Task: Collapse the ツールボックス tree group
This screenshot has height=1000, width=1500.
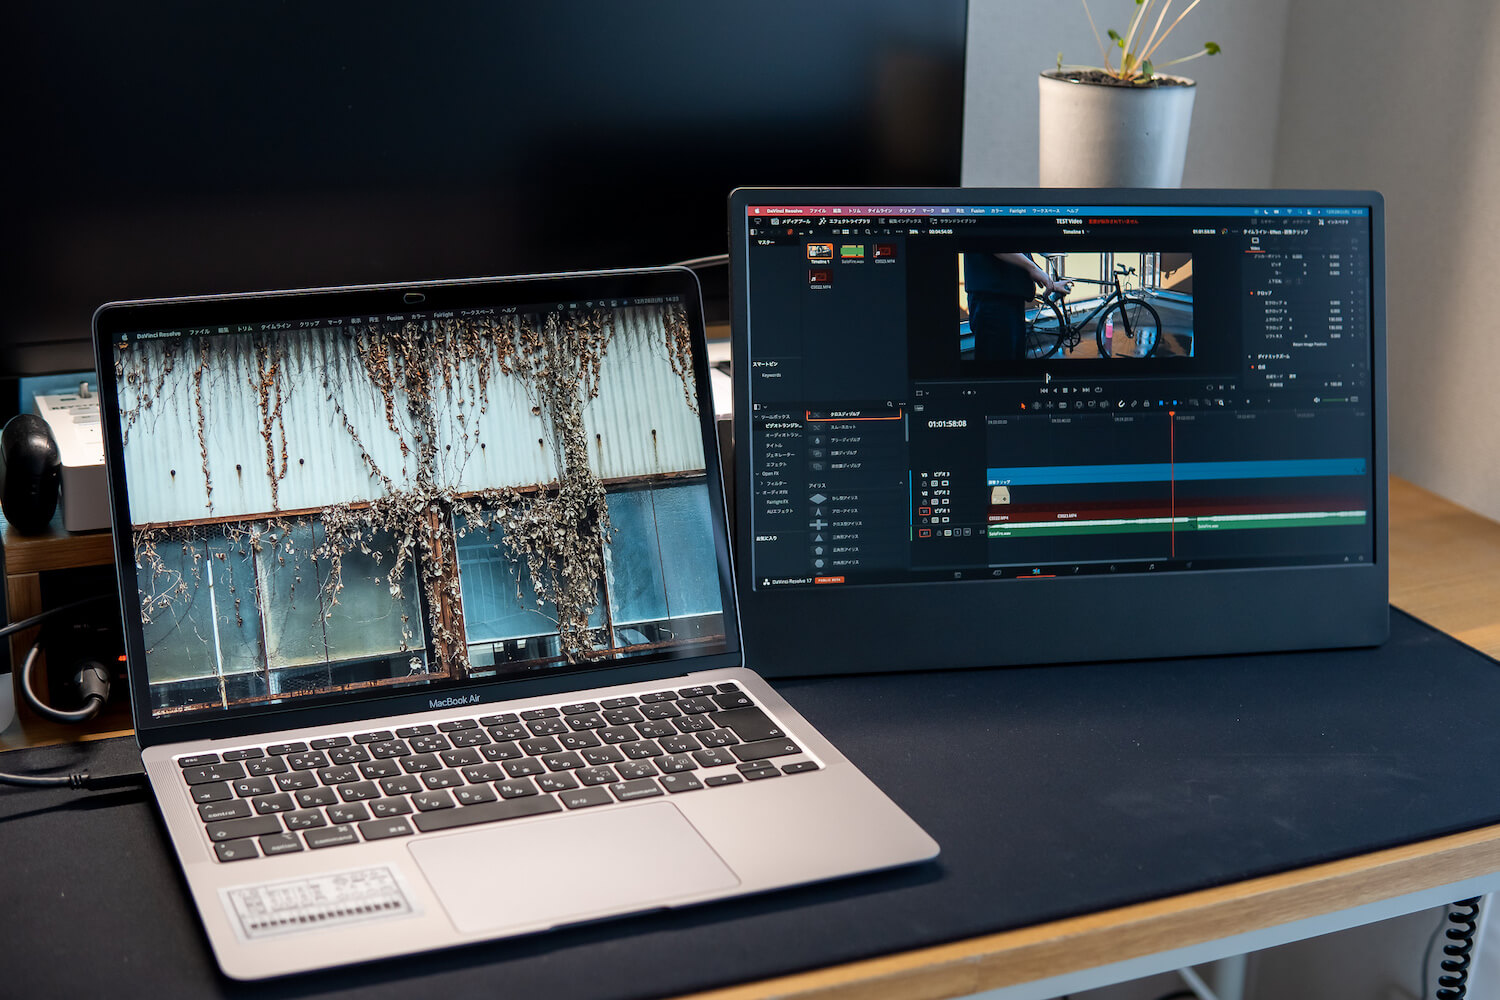Action: point(756,417)
